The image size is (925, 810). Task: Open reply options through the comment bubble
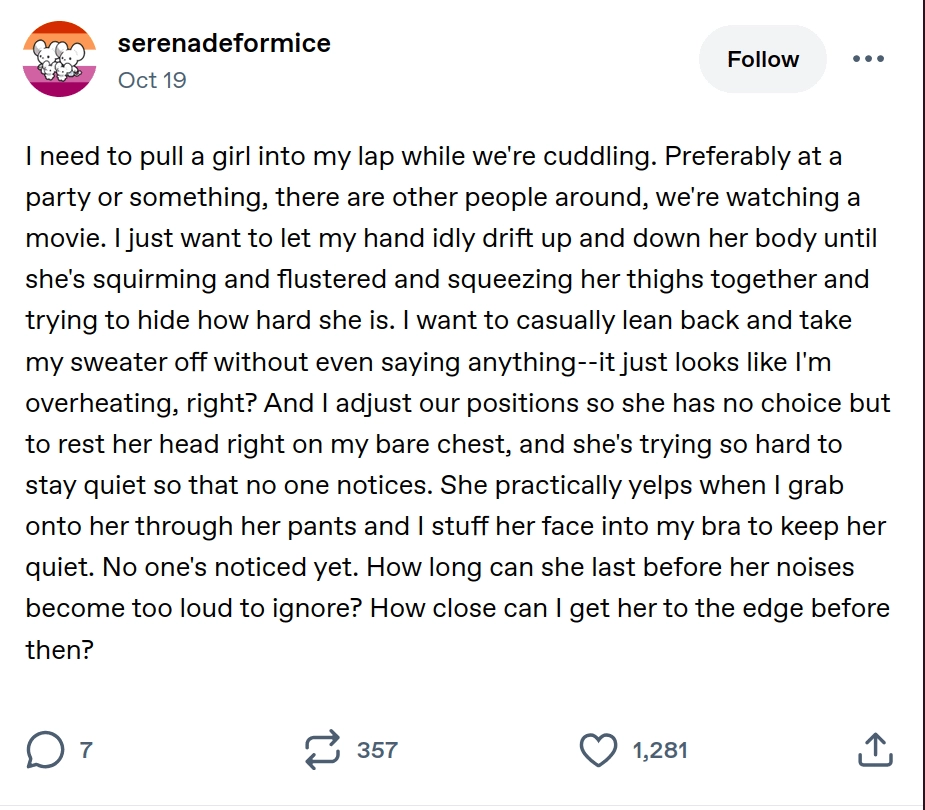click(x=45, y=747)
